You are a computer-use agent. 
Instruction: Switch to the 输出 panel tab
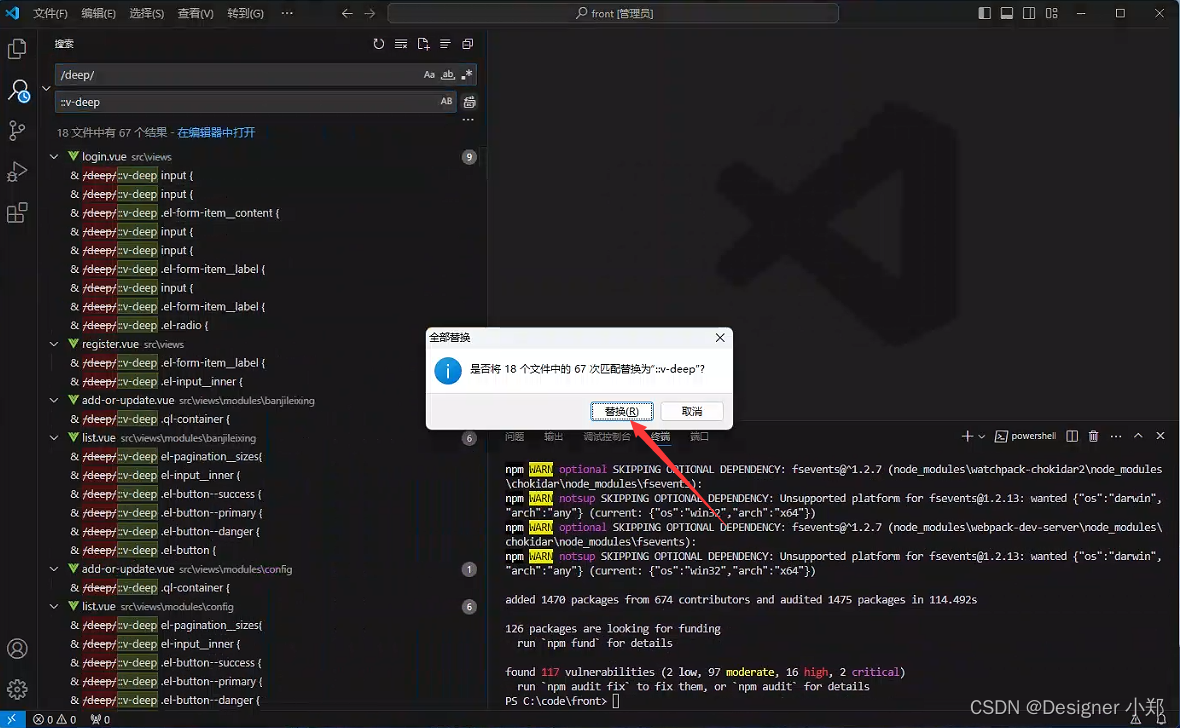(x=553, y=437)
